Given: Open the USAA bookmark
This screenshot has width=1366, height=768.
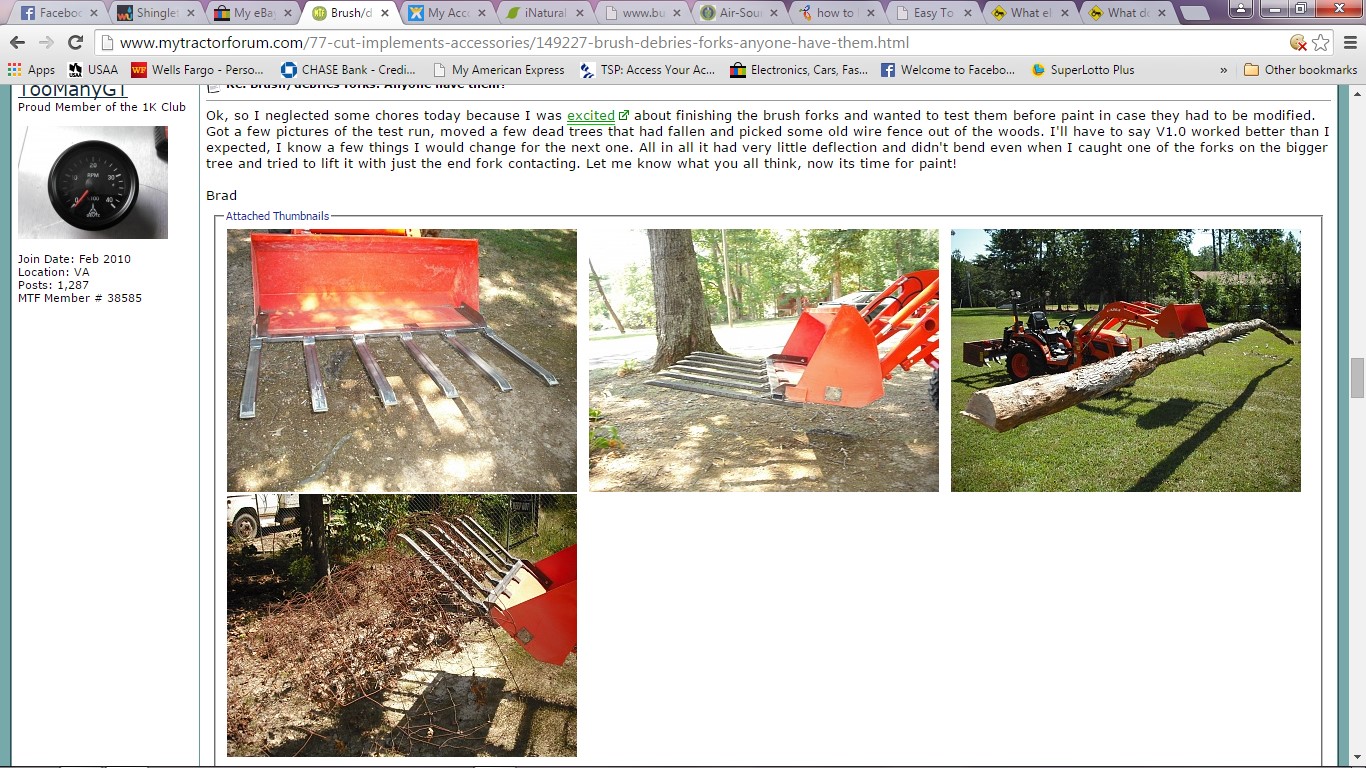Looking at the screenshot, I should coord(92,70).
